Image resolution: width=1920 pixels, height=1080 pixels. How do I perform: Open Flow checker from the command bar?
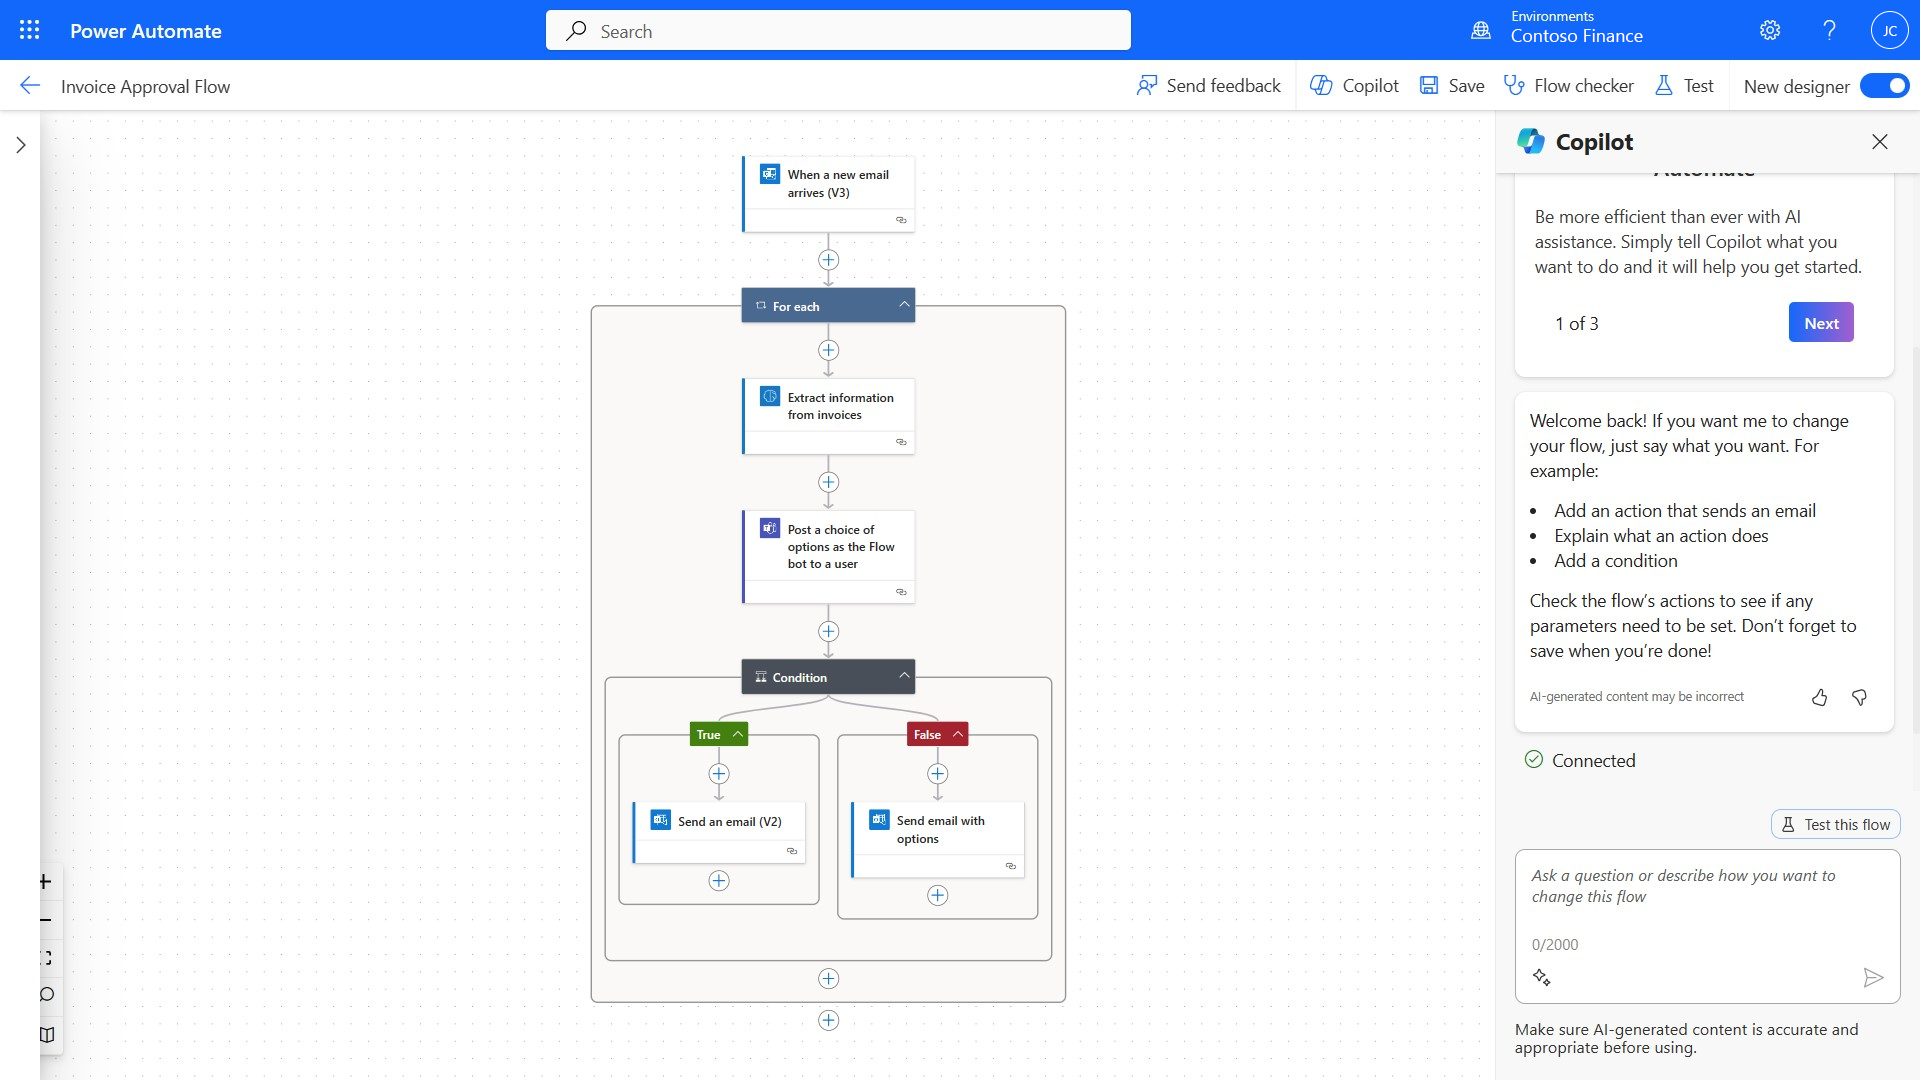pos(1568,85)
